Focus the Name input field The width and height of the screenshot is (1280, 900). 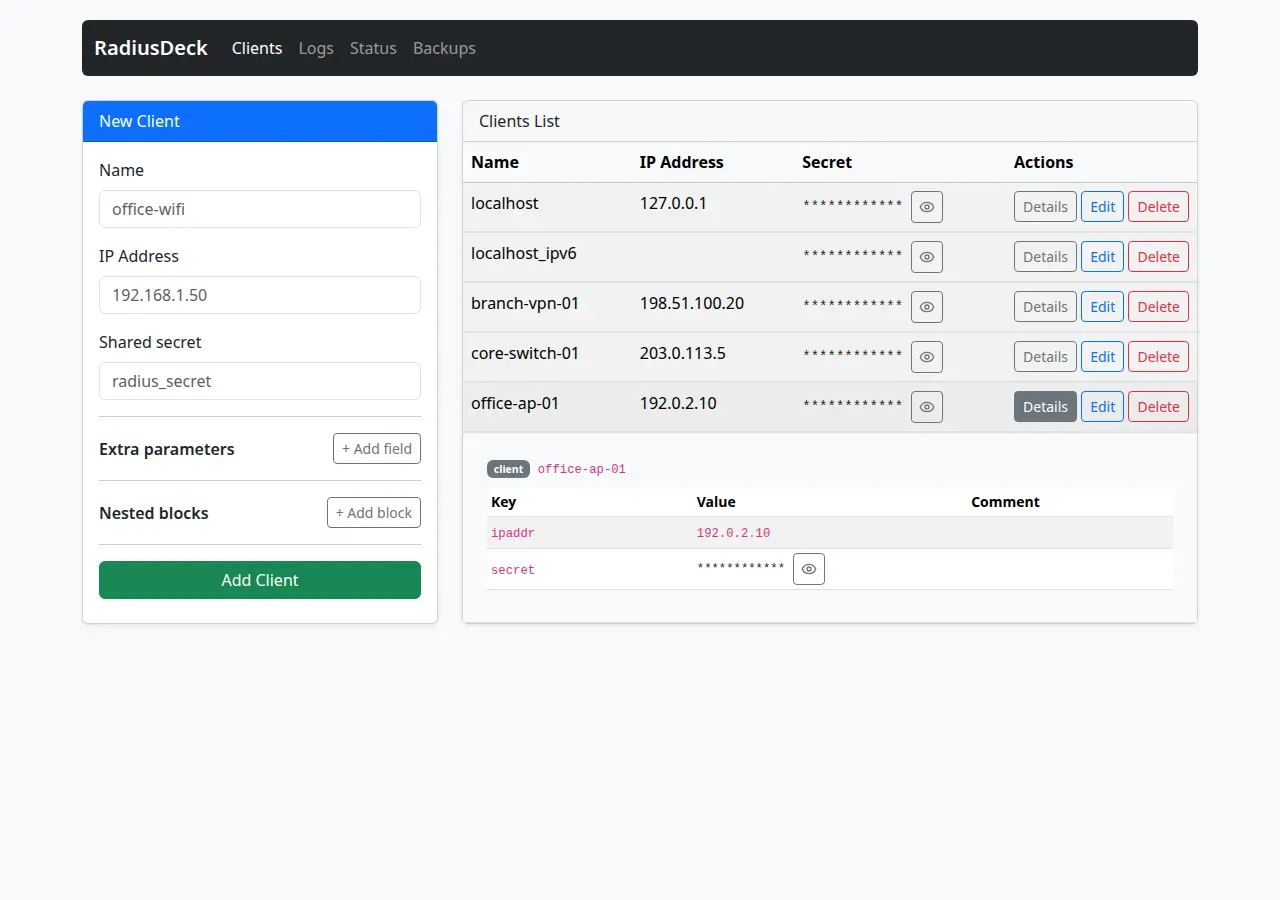point(260,209)
